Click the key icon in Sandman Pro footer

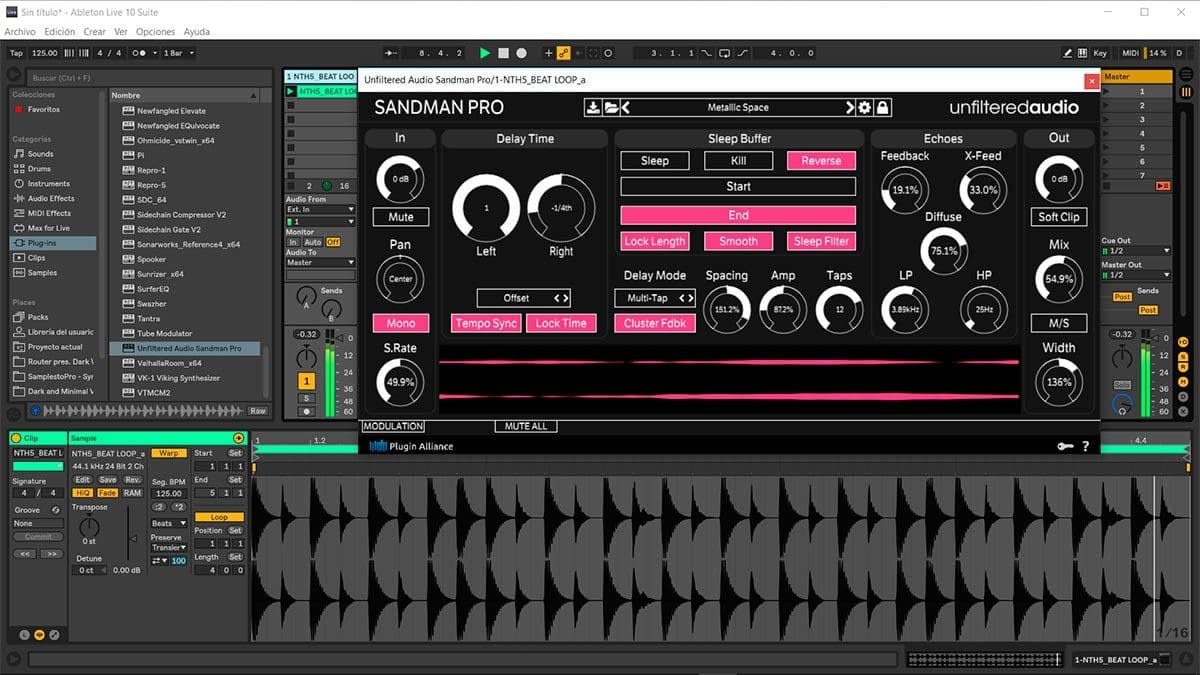click(x=1065, y=446)
